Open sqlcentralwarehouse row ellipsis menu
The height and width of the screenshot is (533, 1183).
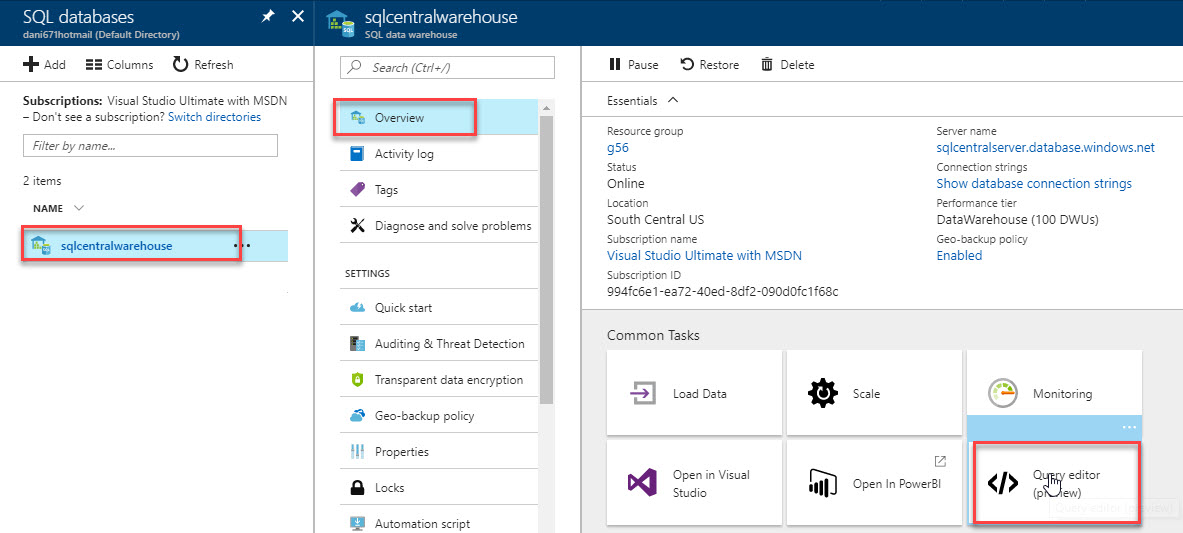click(242, 245)
